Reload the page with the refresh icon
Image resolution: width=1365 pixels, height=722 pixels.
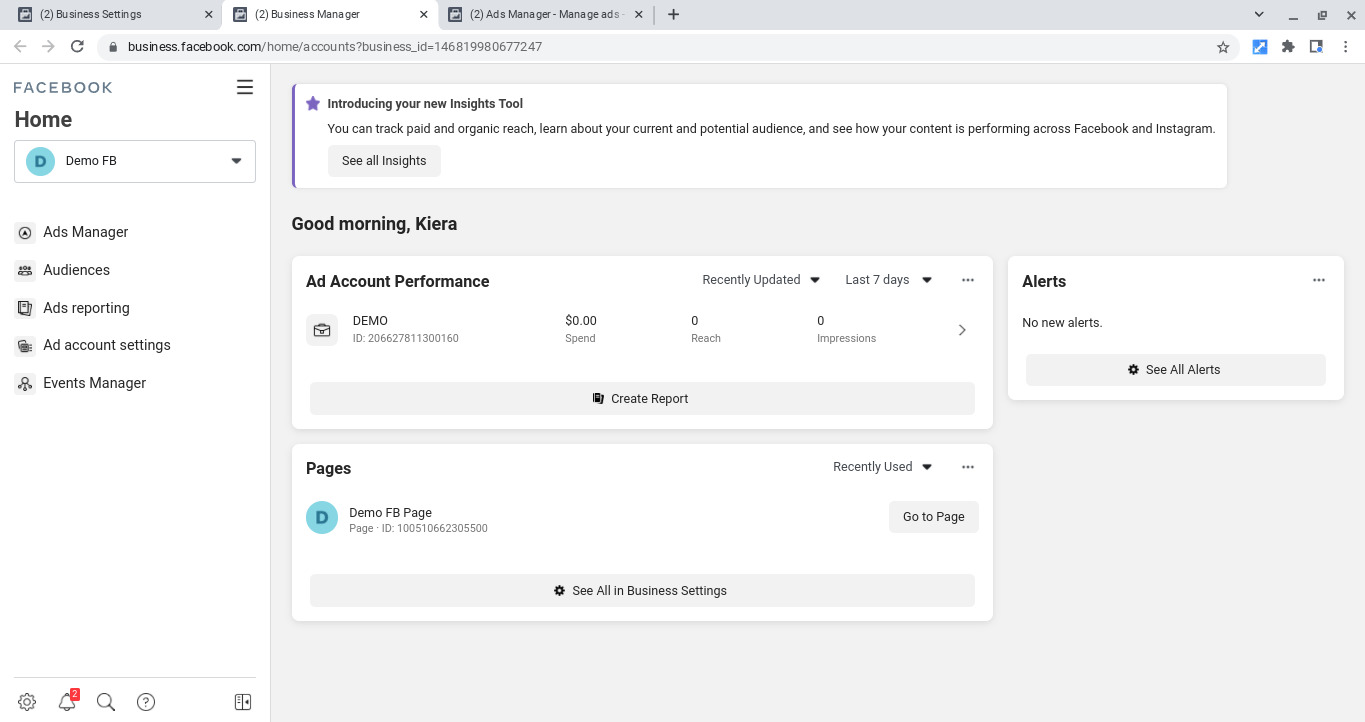[77, 47]
